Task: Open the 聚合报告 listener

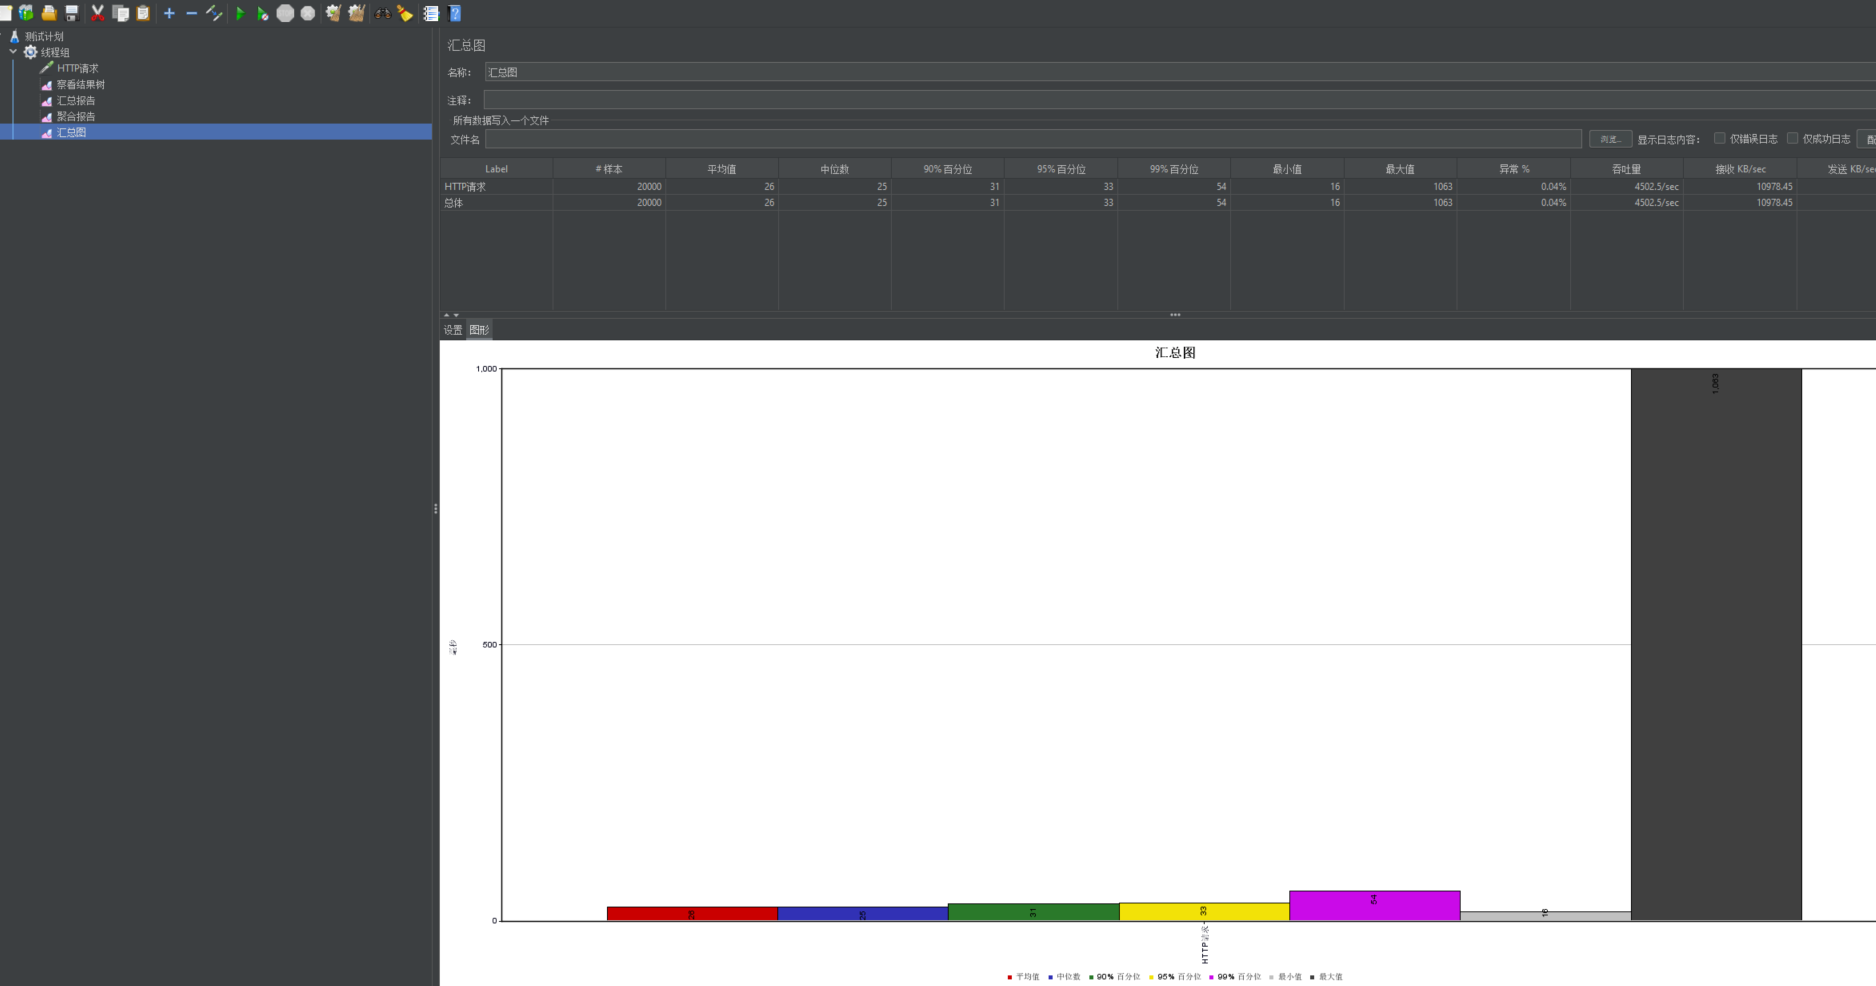Action: coord(76,116)
